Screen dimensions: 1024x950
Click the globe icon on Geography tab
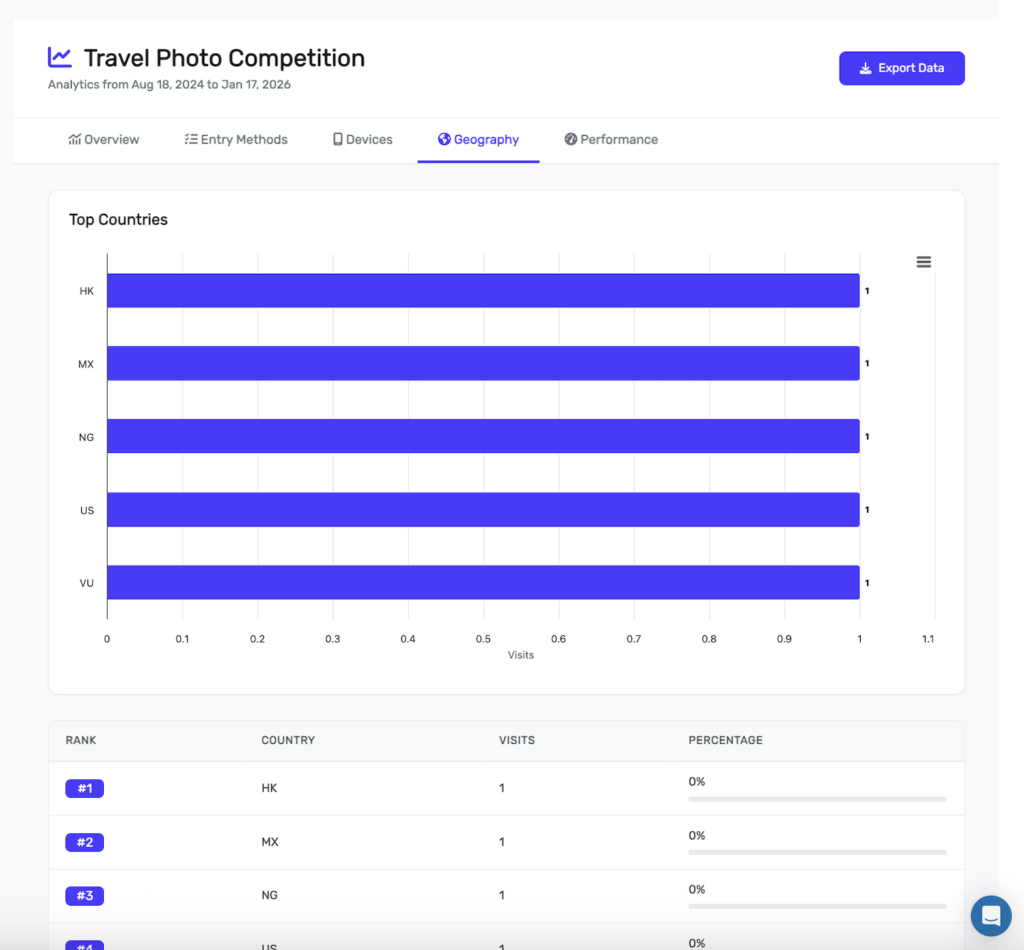click(x=444, y=139)
